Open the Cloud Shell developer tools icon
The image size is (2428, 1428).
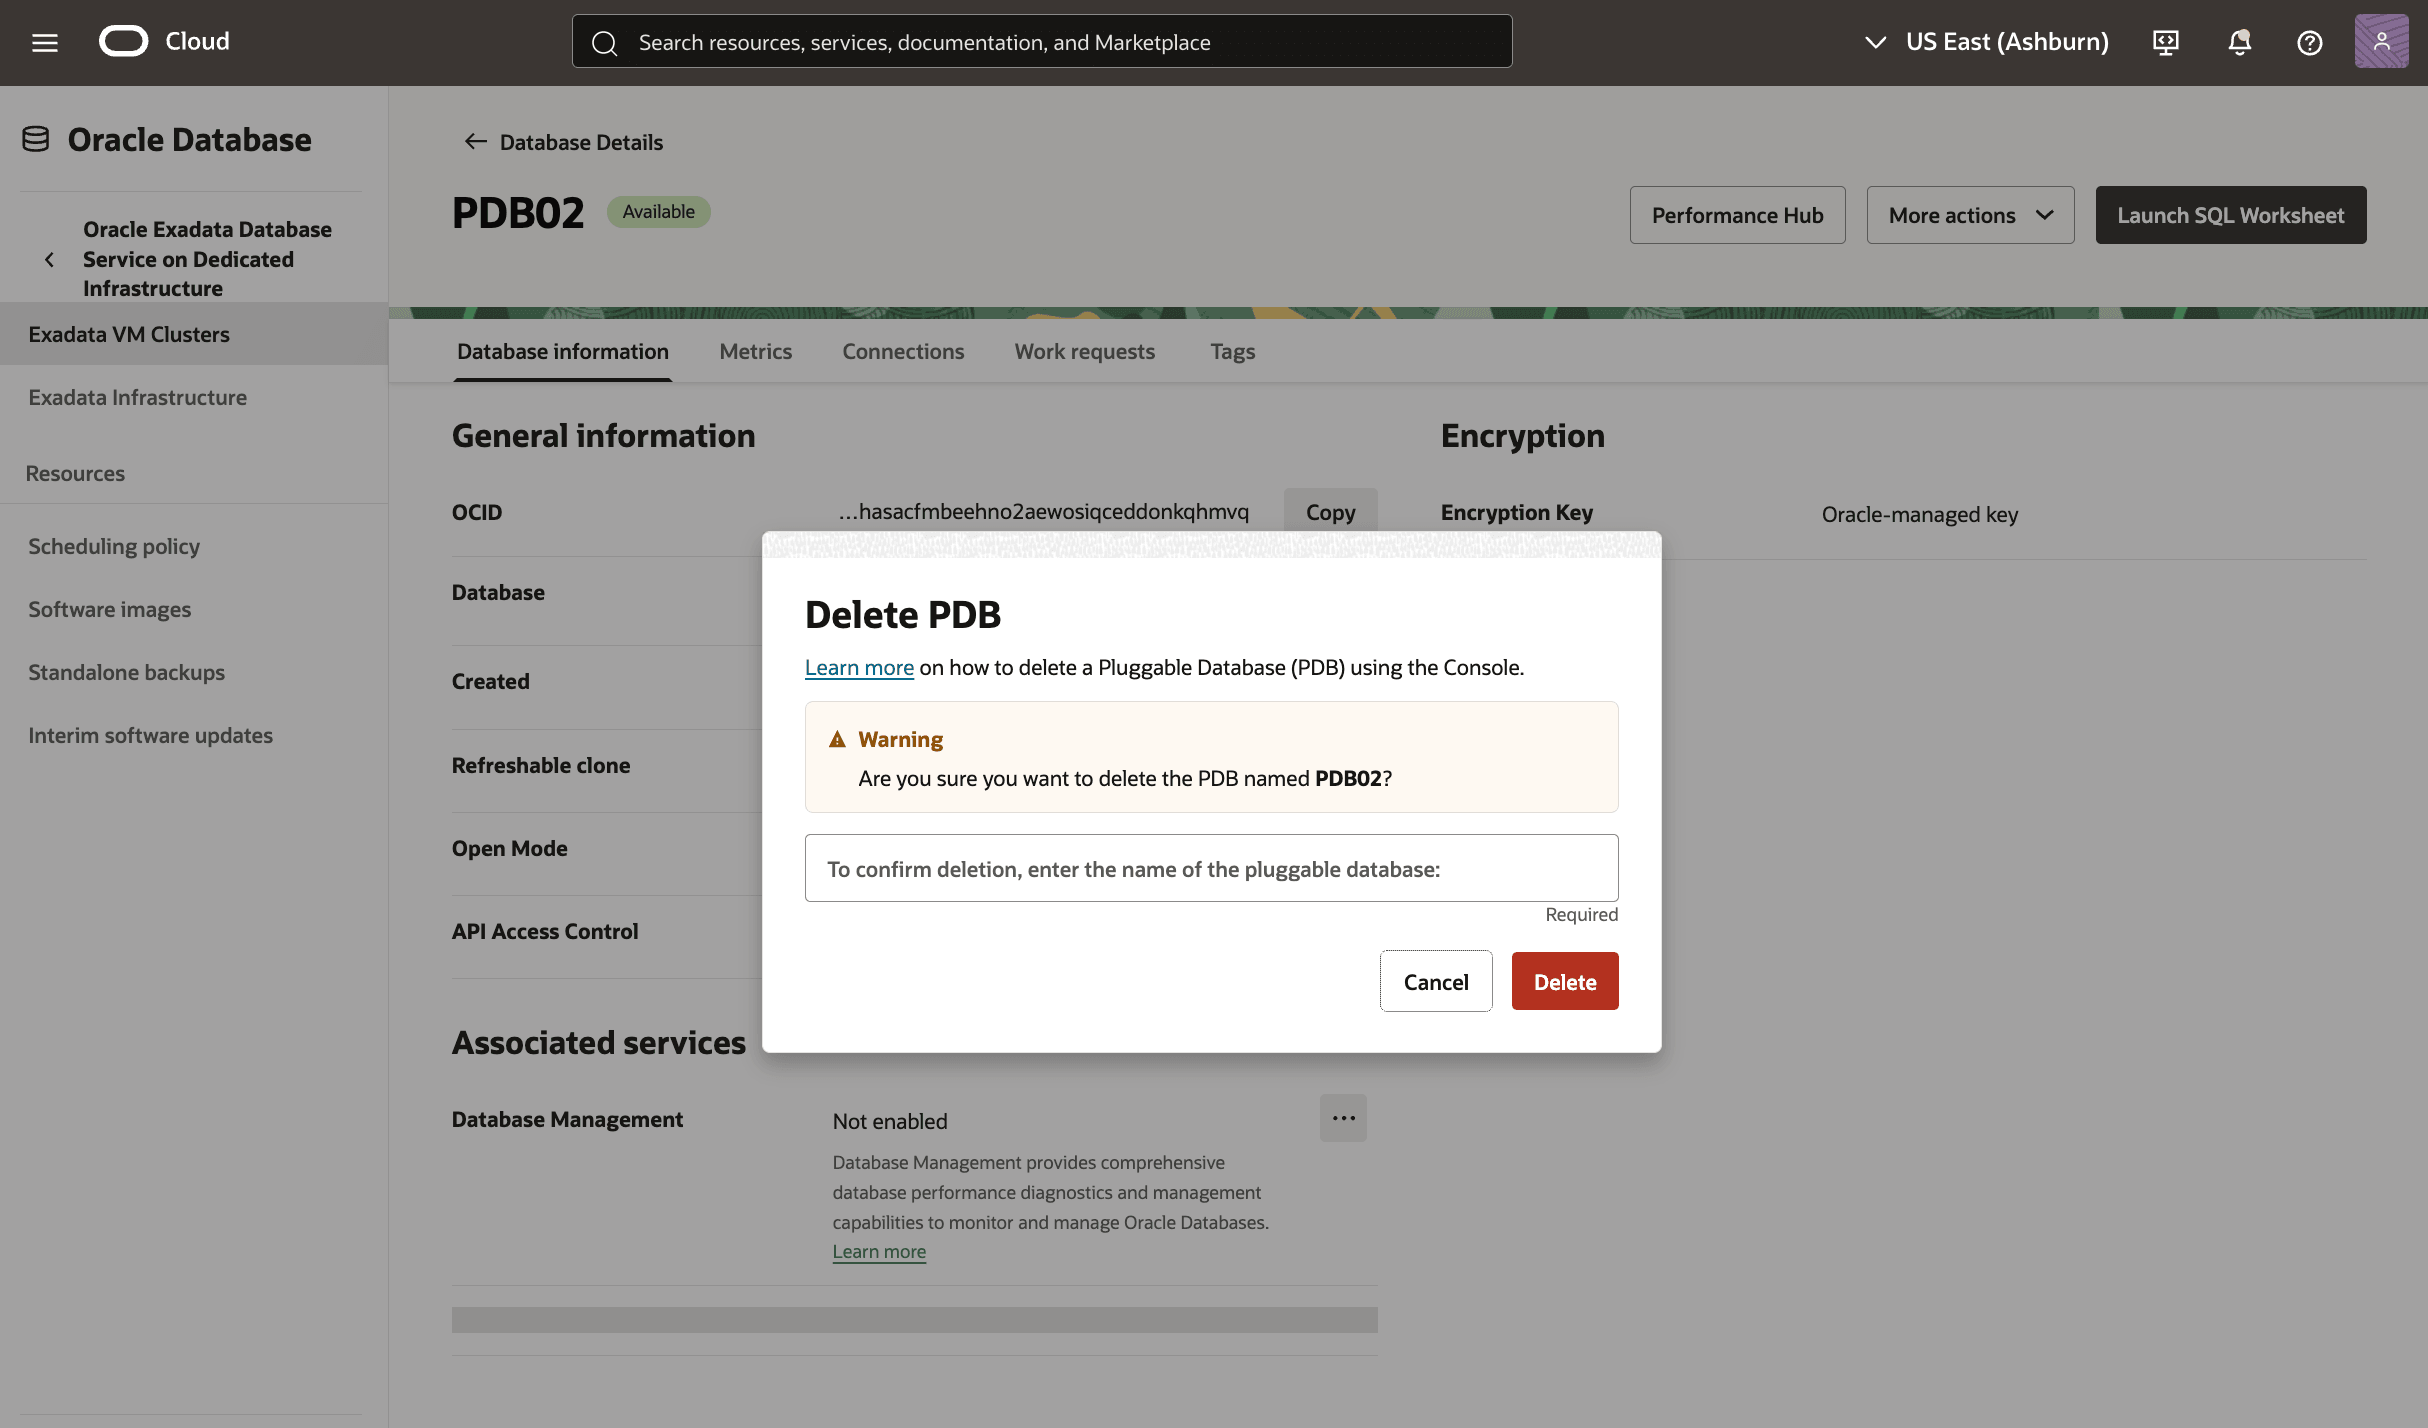(x=2165, y=42)
